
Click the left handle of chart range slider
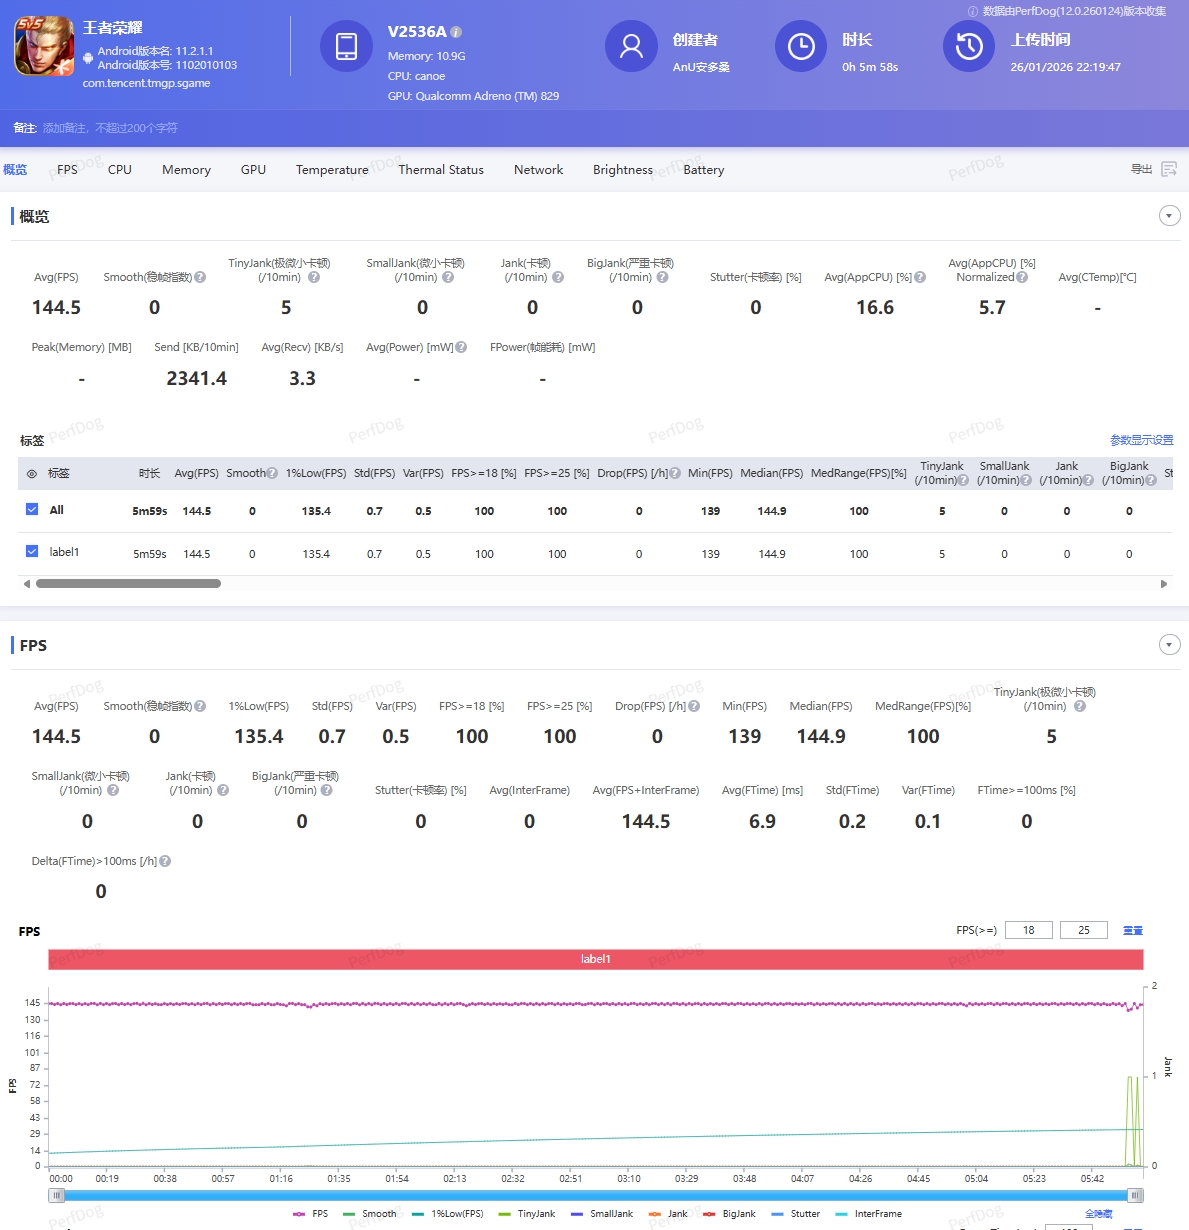(56, 1195)
